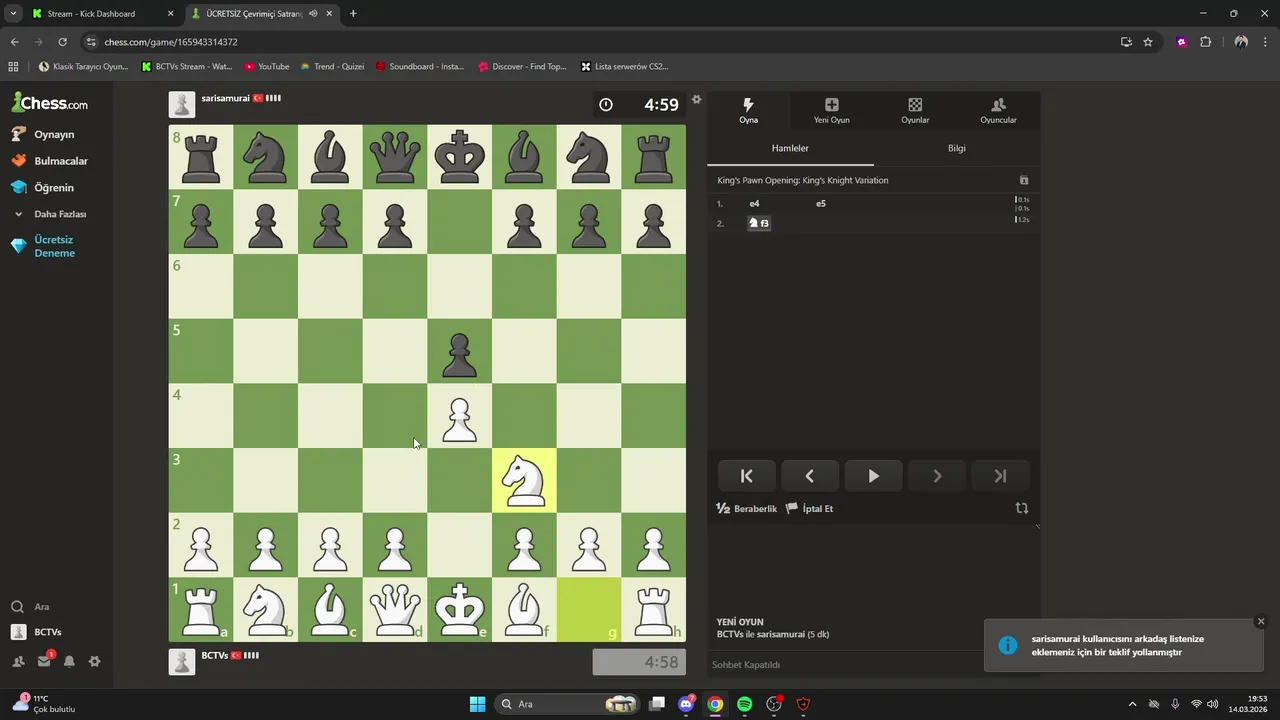
Task: Open the Soundboard - Insta... bookmark
Action: click(x=420, y=67)
